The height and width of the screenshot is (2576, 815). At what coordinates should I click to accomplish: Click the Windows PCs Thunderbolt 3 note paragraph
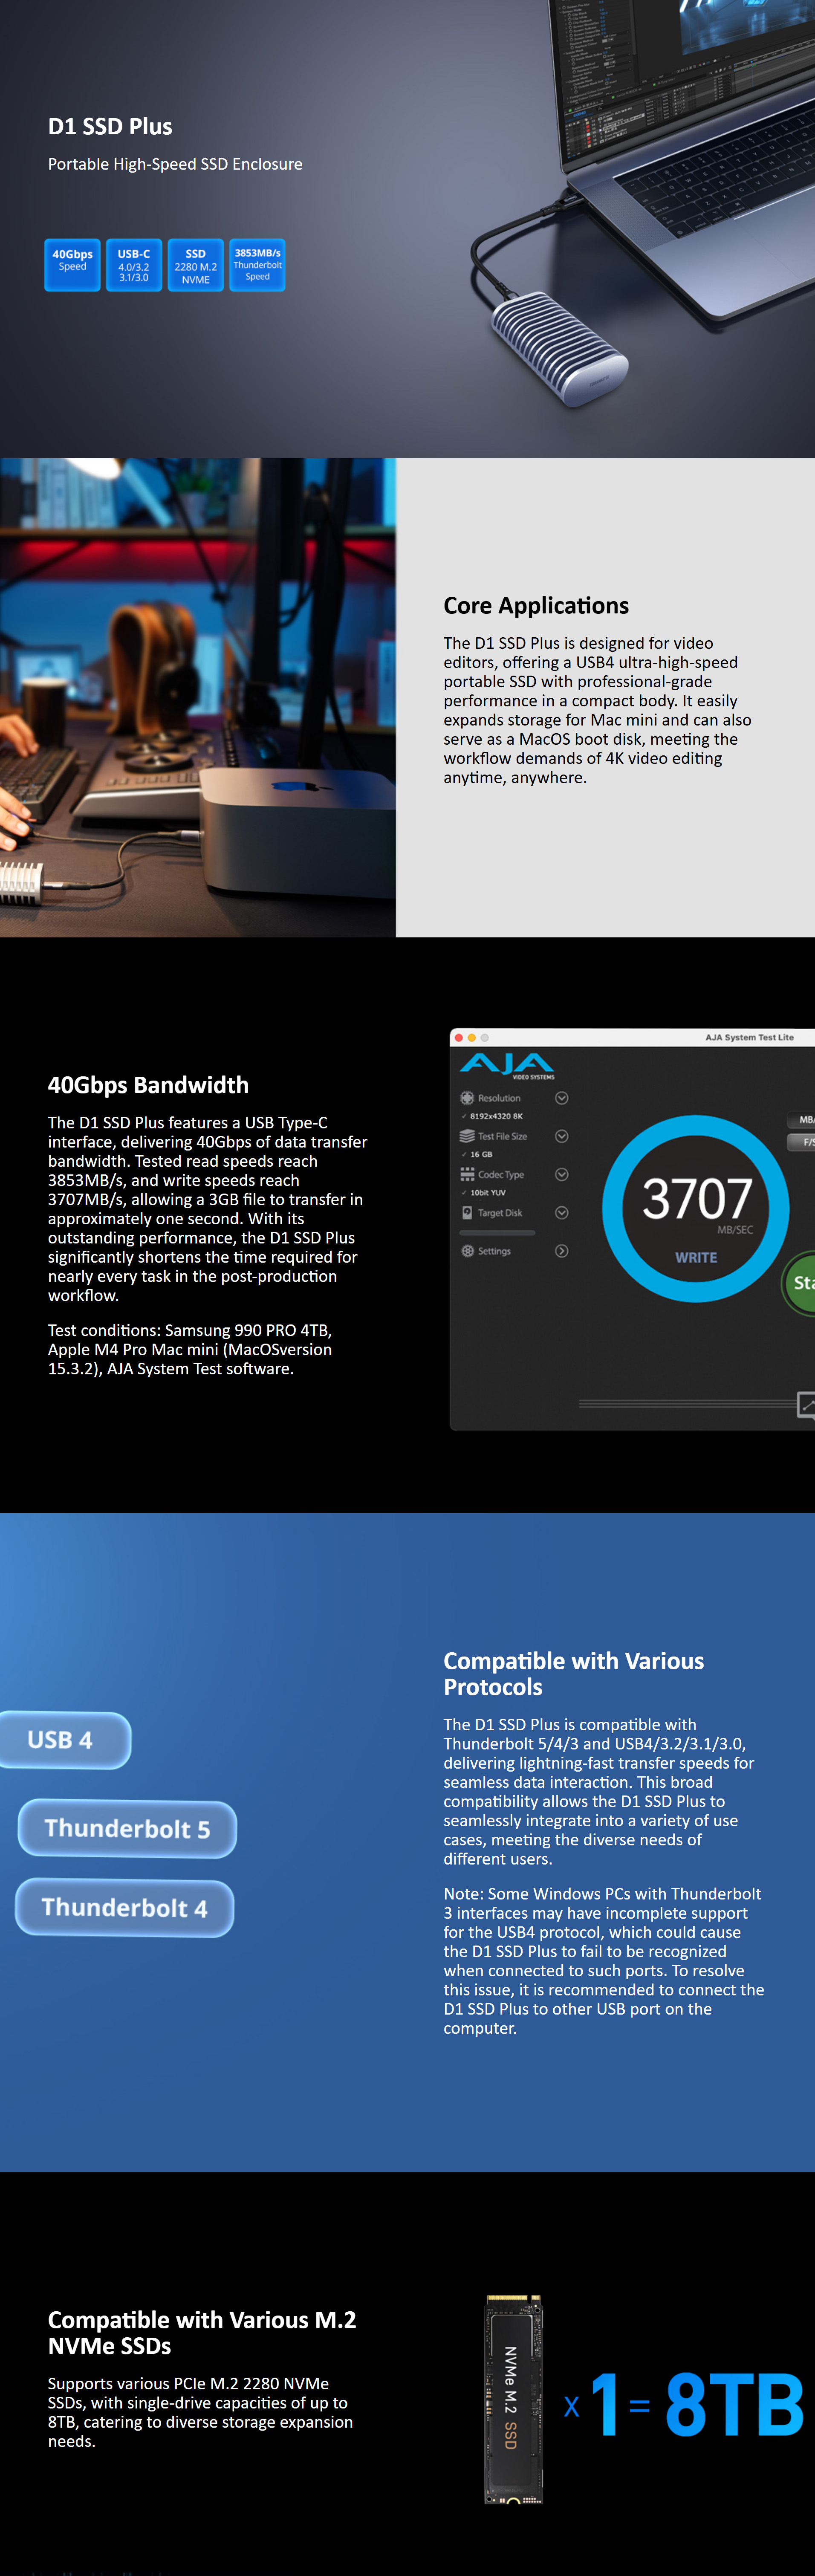coord(603,1961)
